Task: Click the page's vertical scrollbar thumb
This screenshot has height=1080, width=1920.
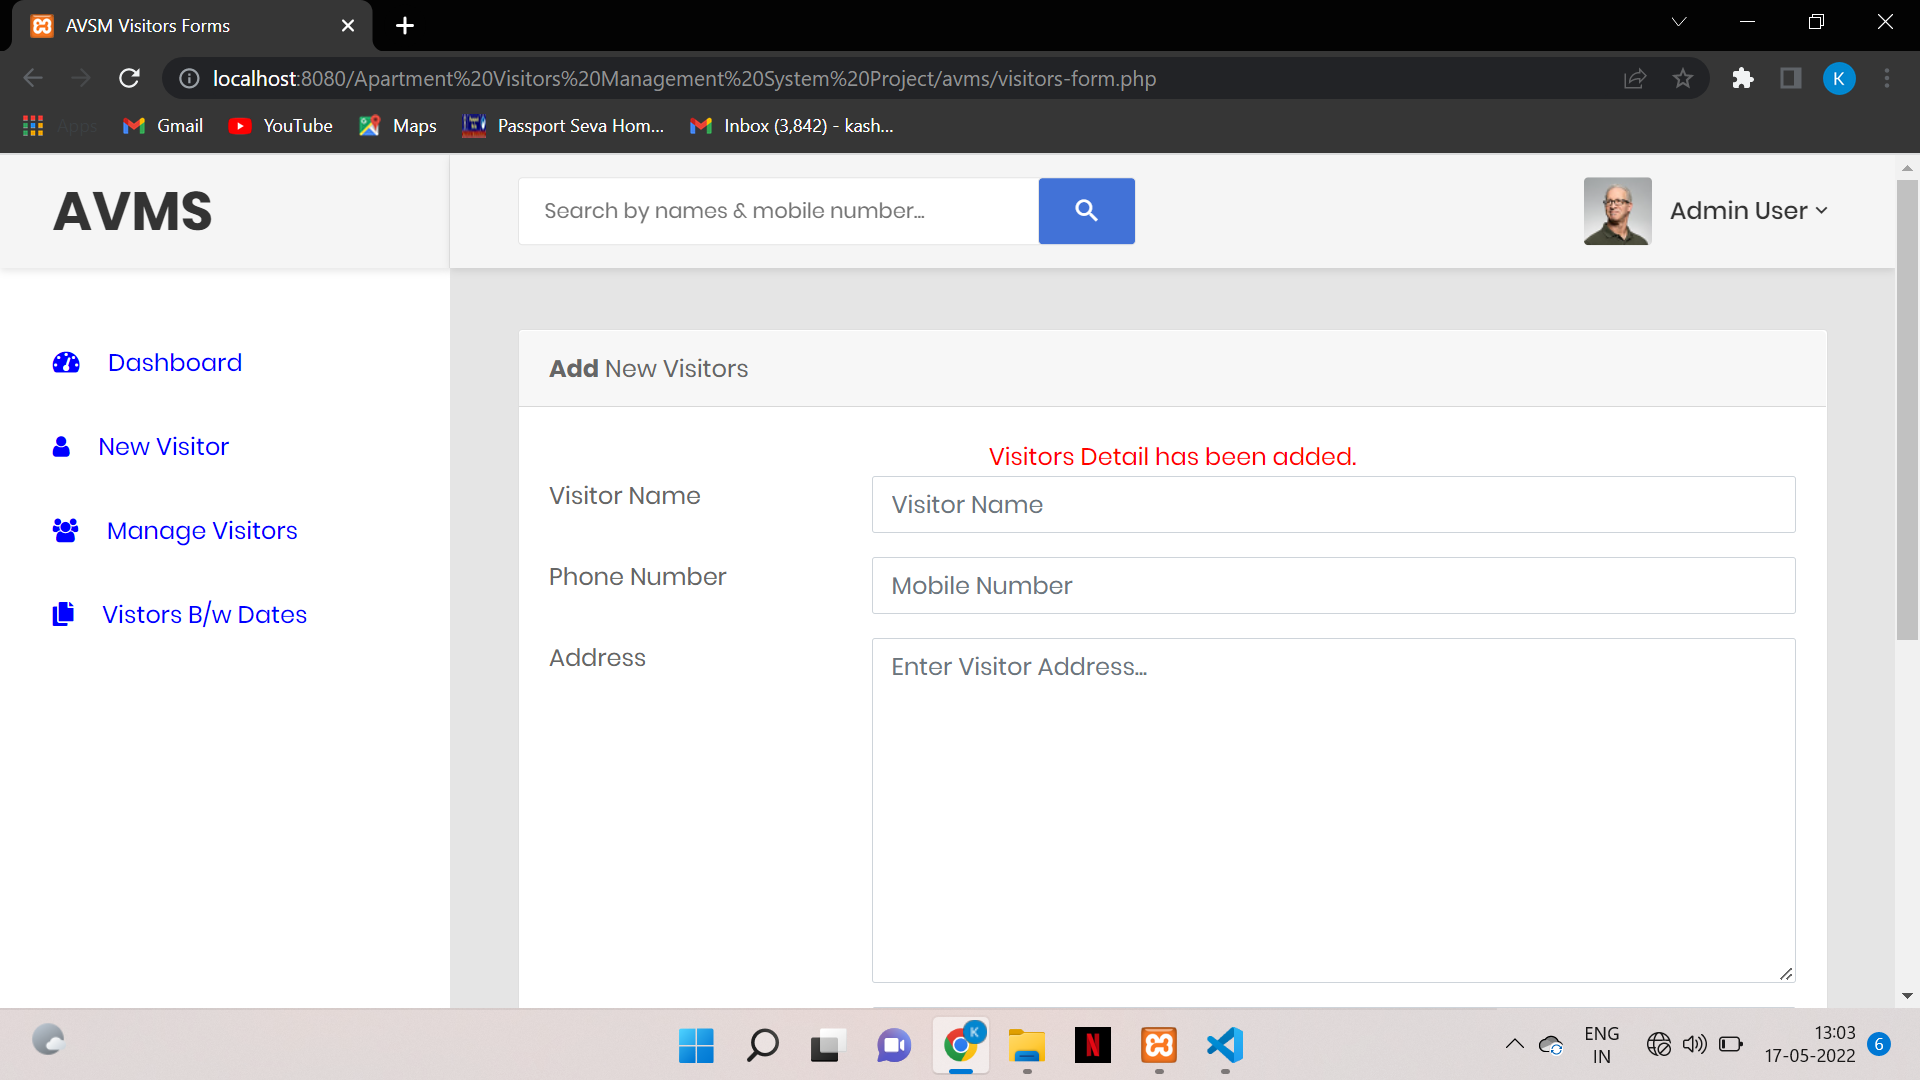Action: point(1907,410)
